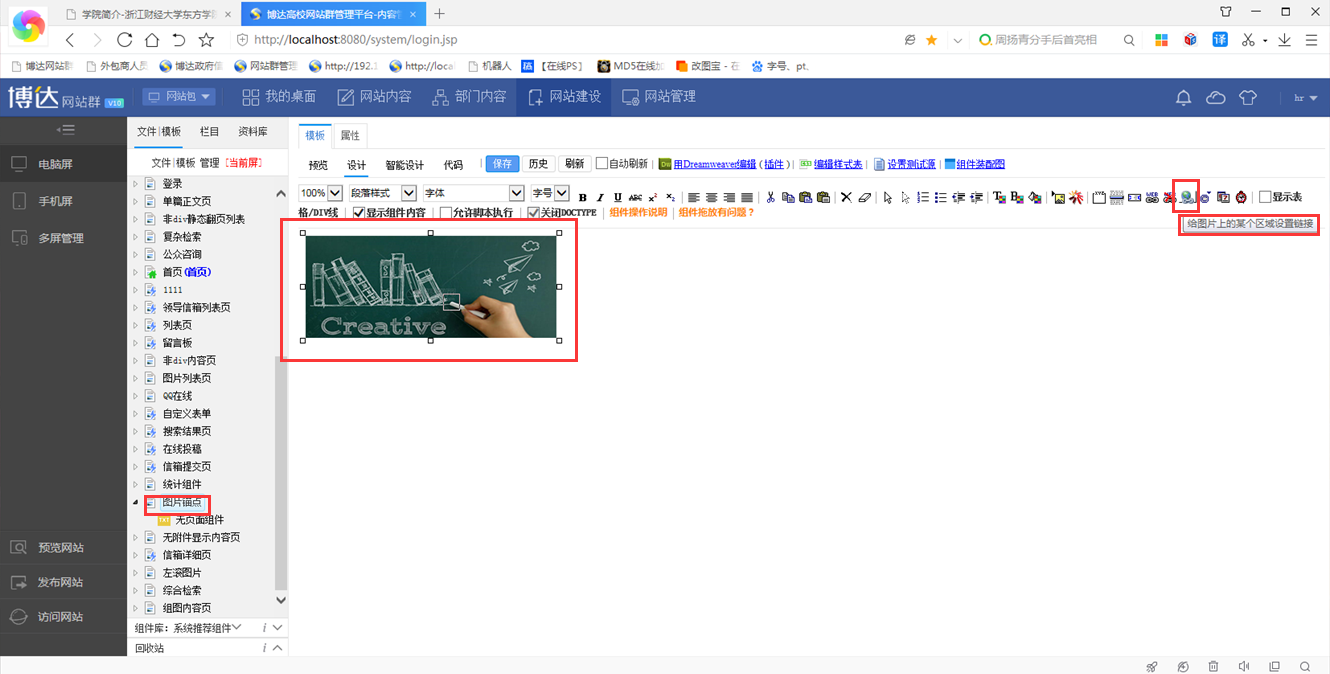The width and height of the screenshot is (1330, 674).
Task: Open the 组件操作说明 help link
Action: (x=638, y=213)
